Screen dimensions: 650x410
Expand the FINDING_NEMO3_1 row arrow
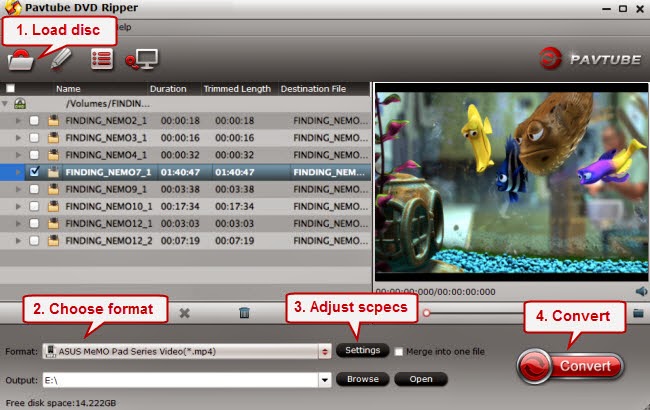pos(18,138)
